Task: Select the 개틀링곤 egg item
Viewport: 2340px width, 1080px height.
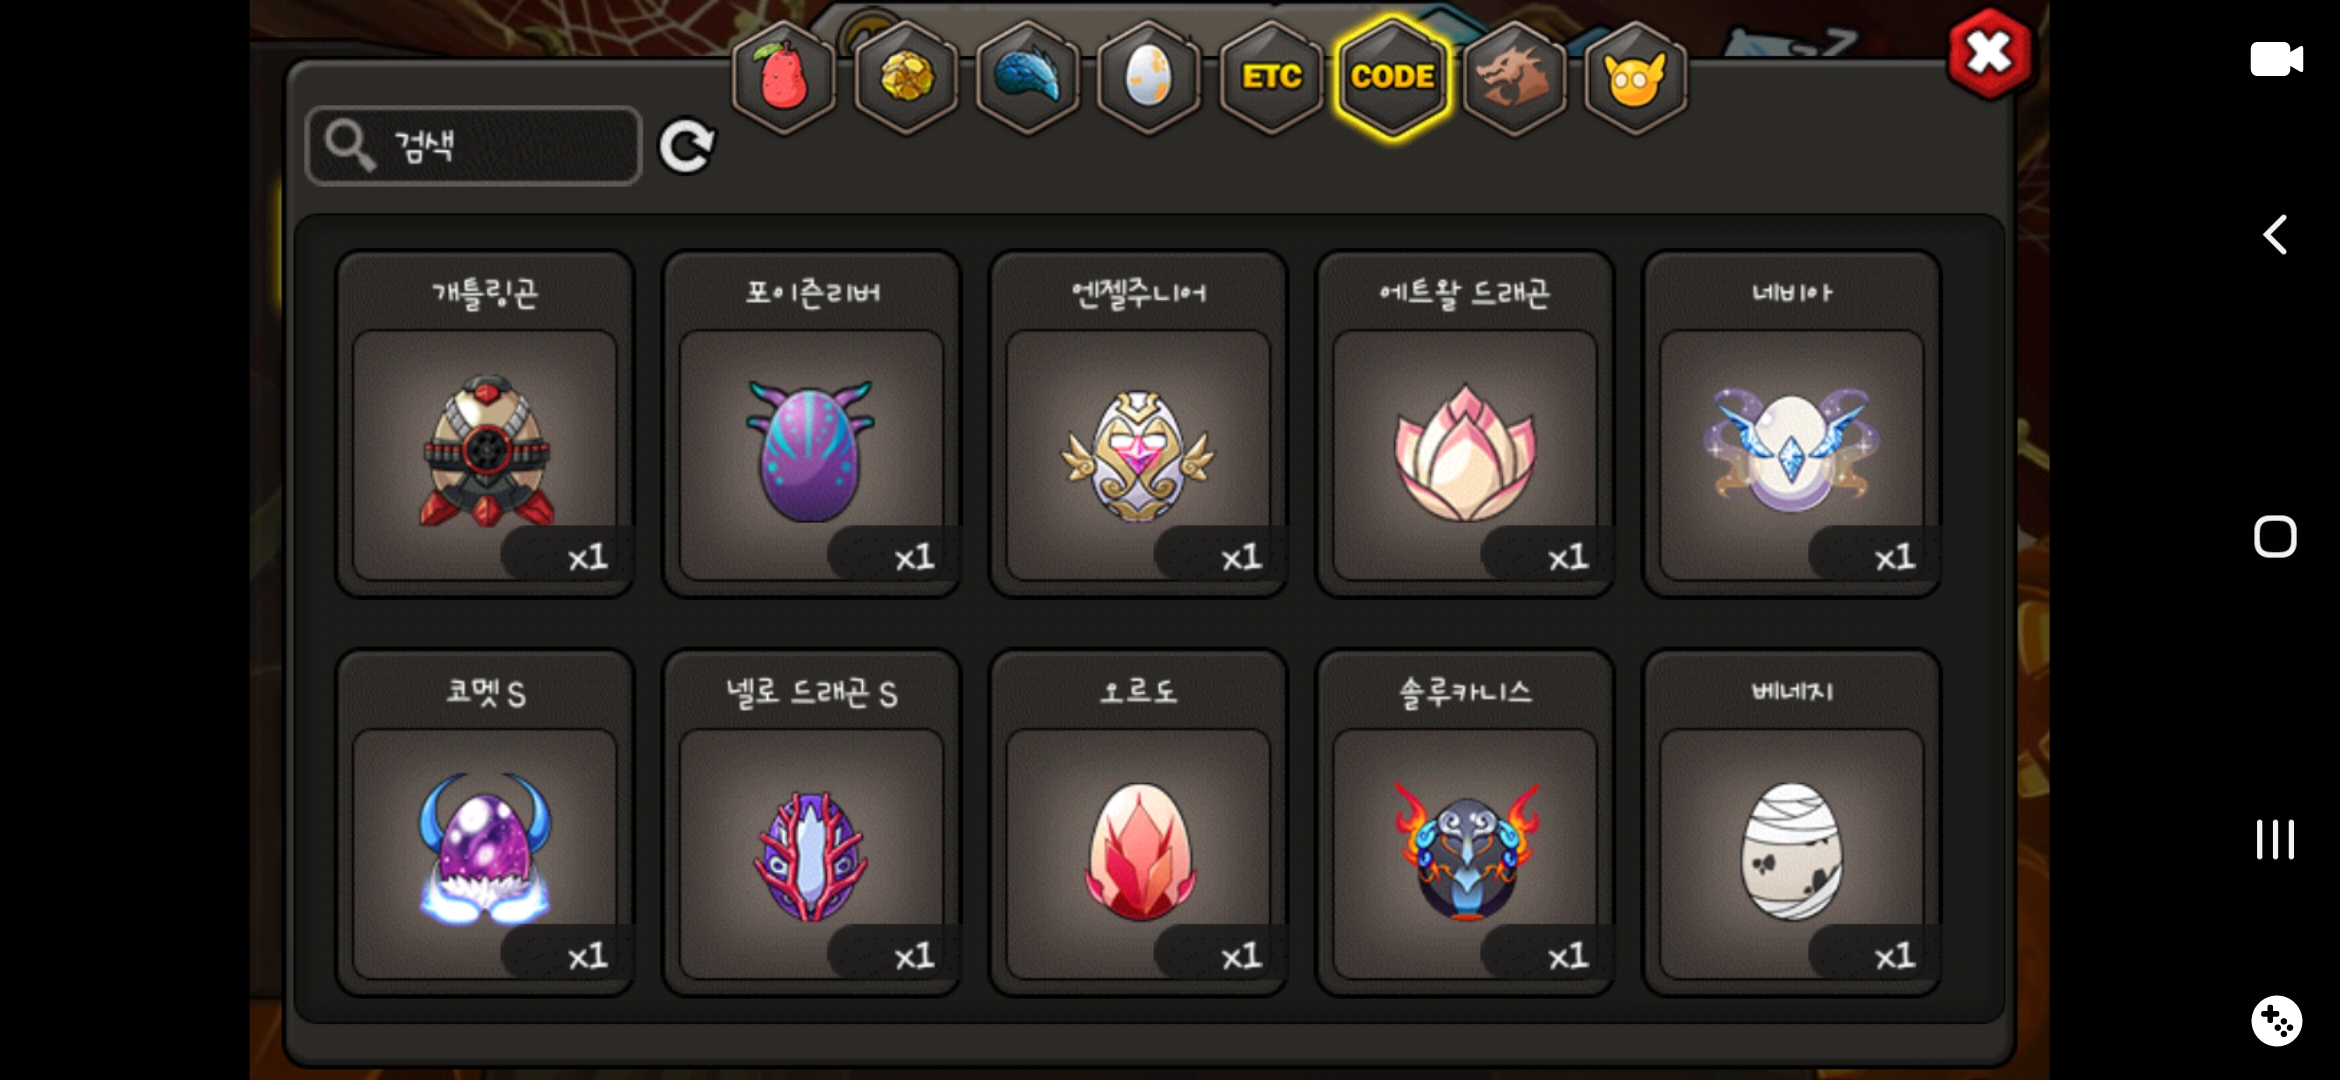Action: tap(485, 424)
